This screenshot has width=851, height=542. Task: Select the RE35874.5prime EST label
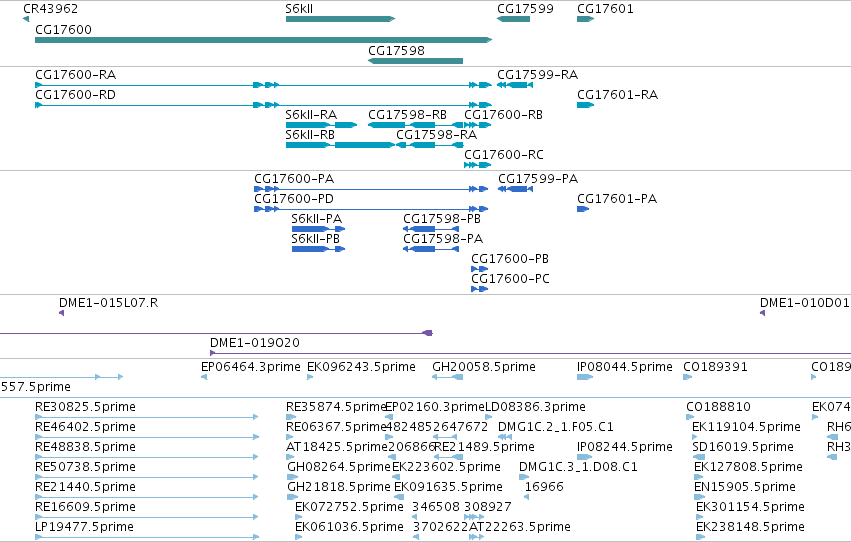click(336, 407)
